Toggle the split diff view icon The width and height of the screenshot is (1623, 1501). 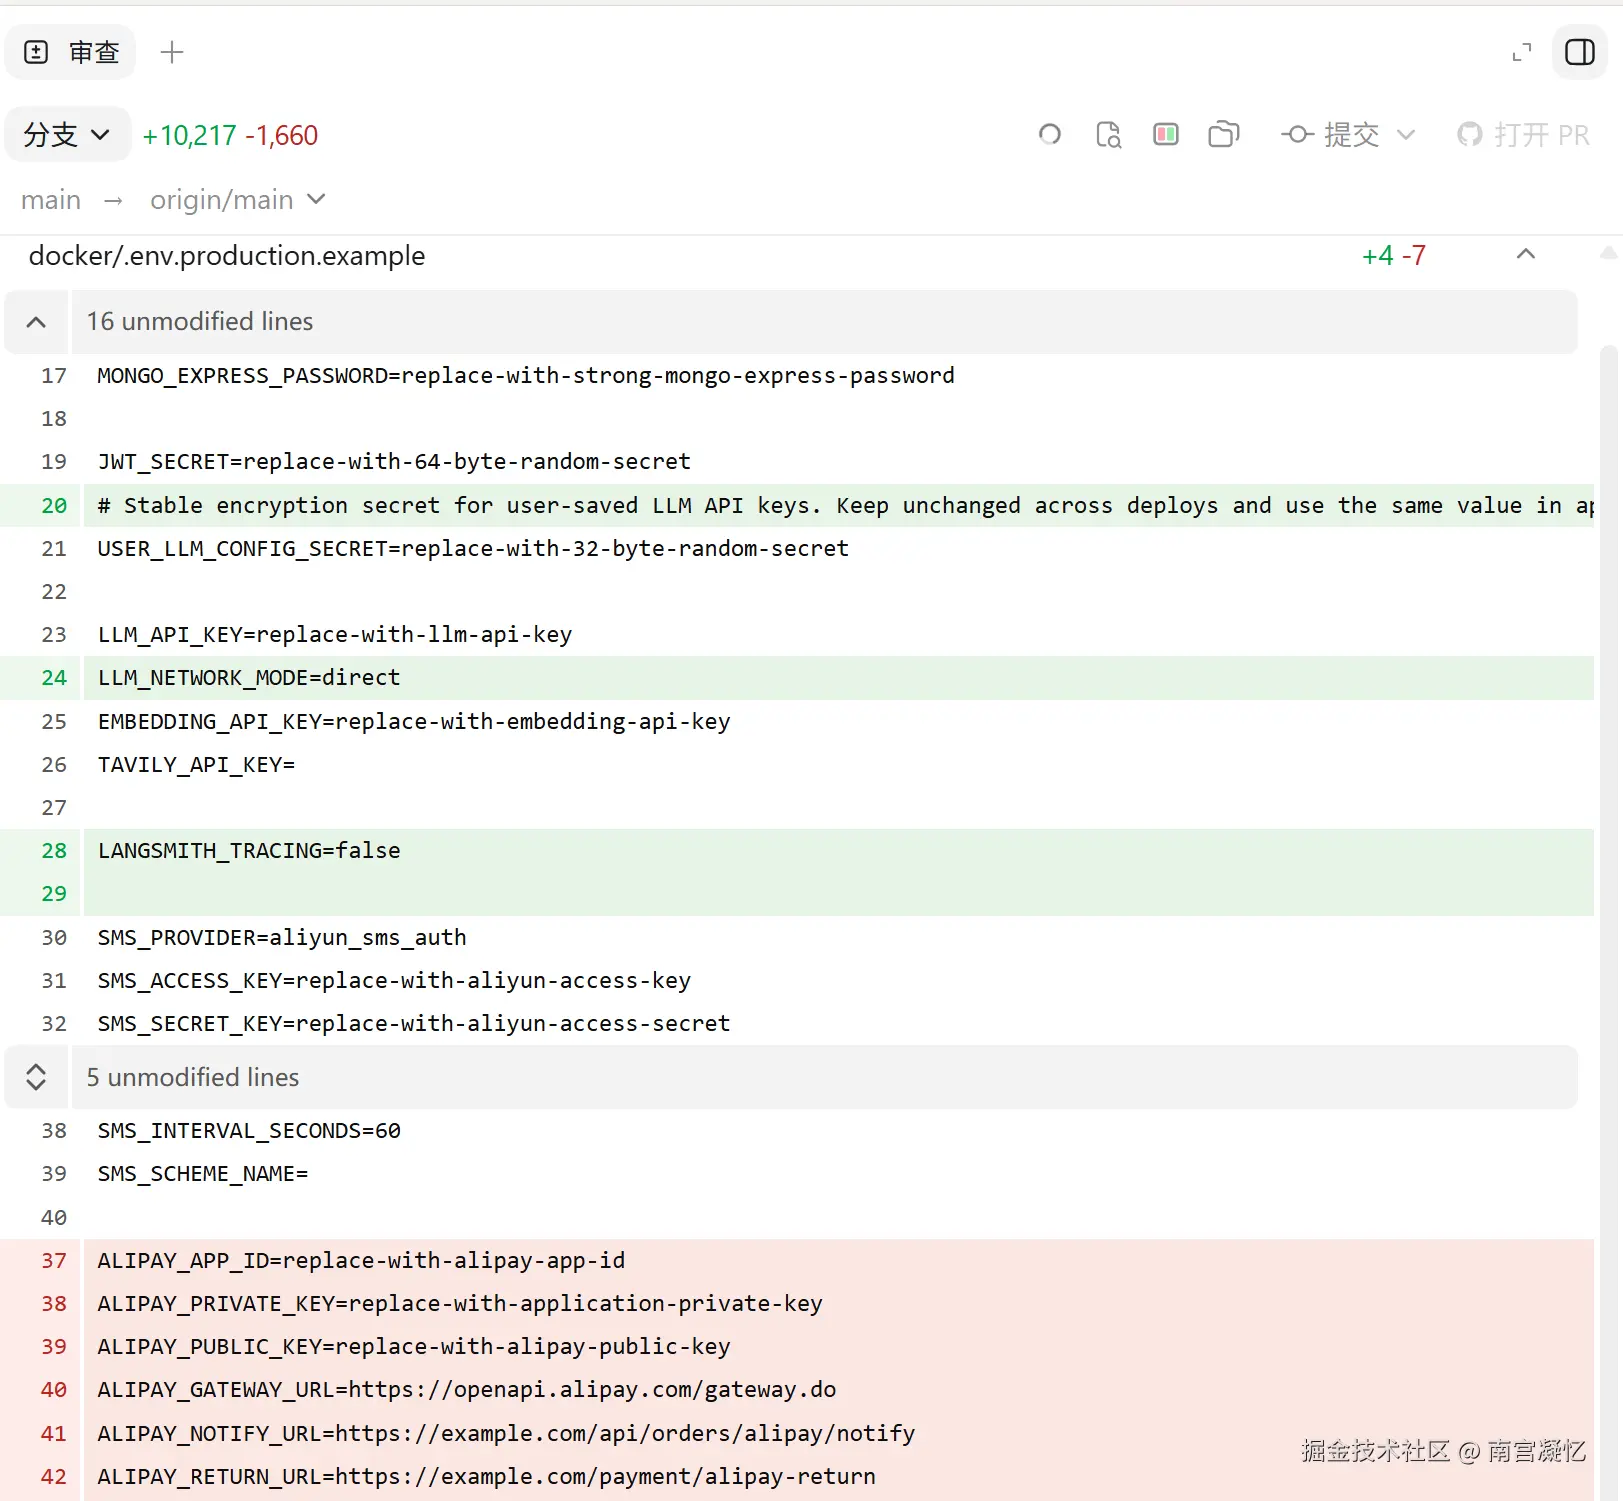point(1166,134)
